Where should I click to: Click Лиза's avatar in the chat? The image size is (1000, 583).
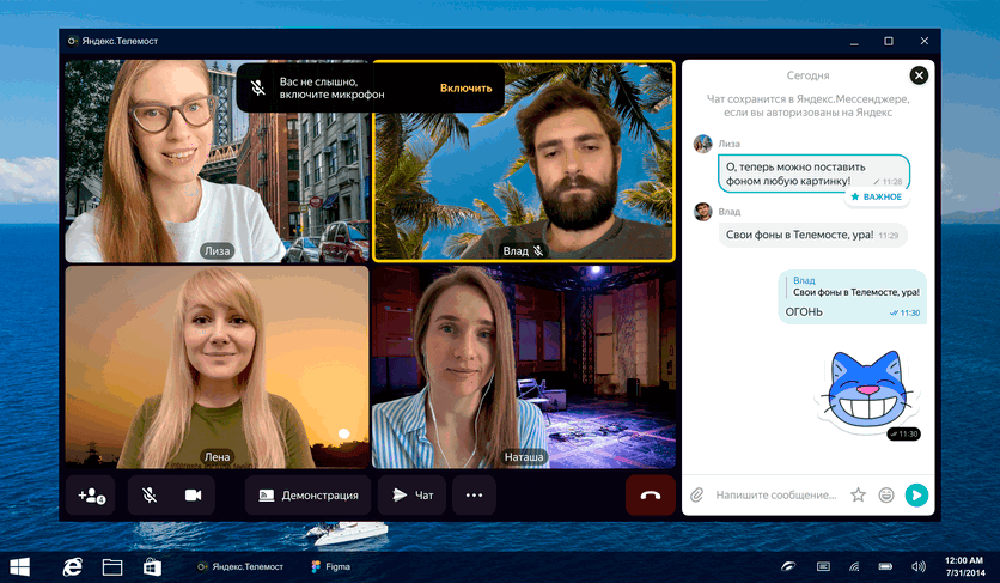pyautogui.click(x=703, y=144)
